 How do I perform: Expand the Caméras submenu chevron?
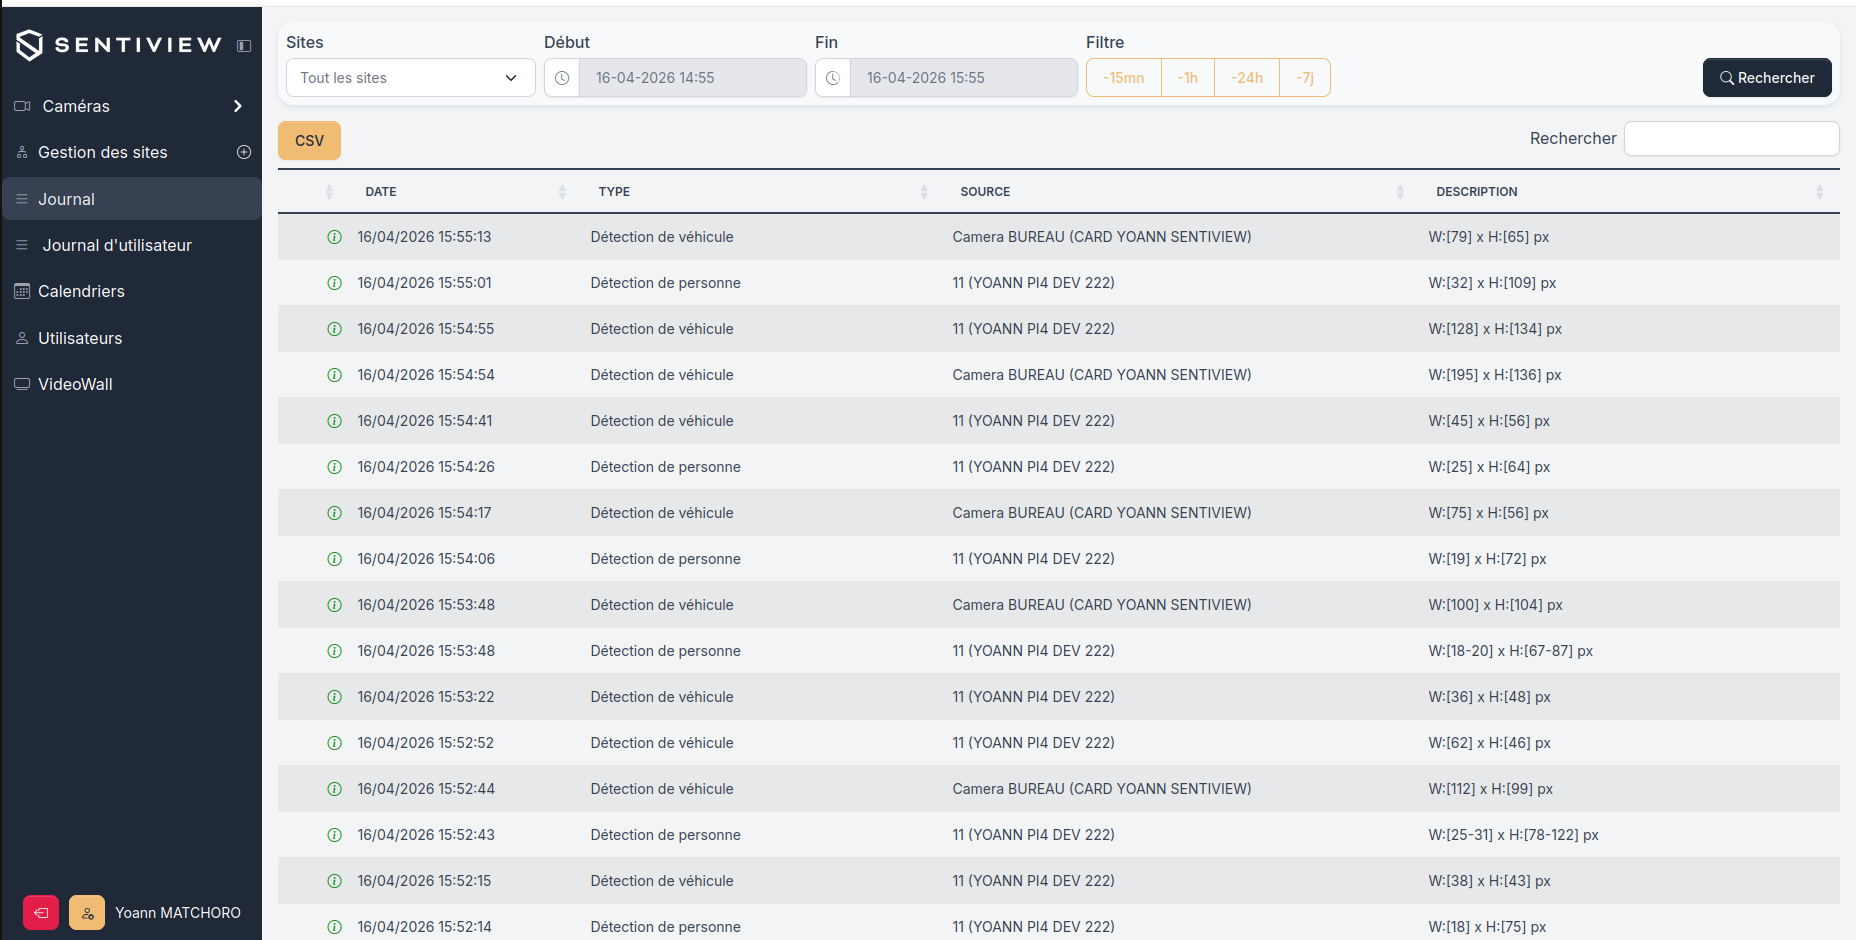coord(238,106)
